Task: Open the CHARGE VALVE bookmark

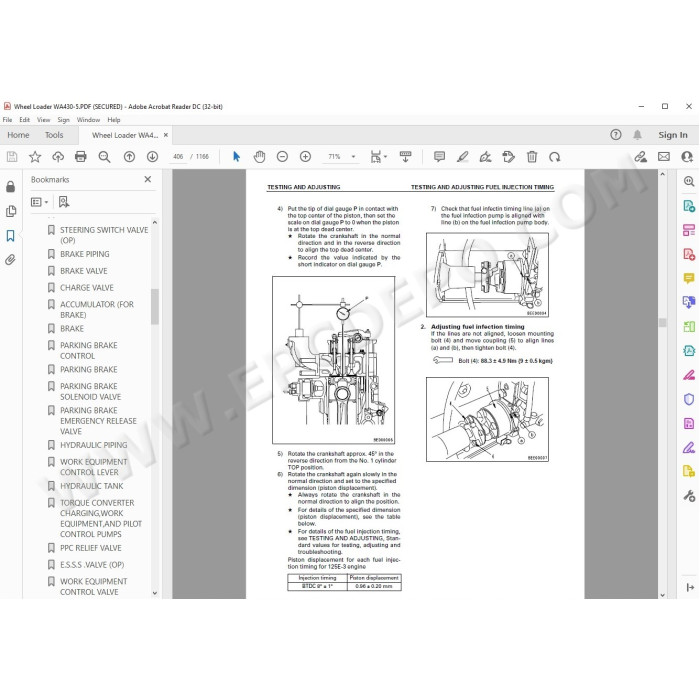Action: (87, 288)
